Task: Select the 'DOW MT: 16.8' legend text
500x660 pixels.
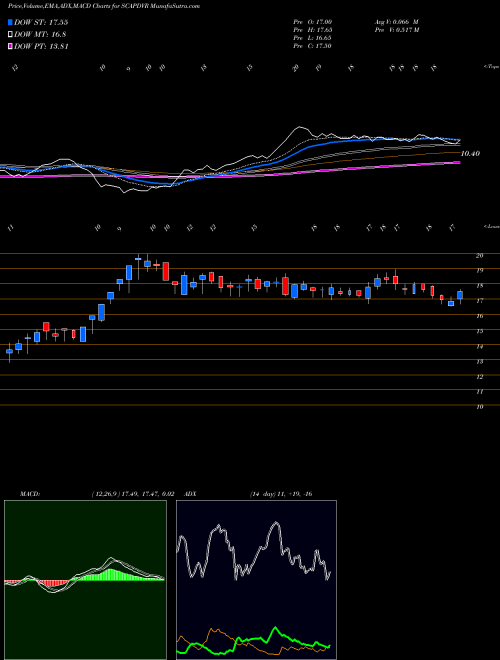Action: (x=40, y=35)
